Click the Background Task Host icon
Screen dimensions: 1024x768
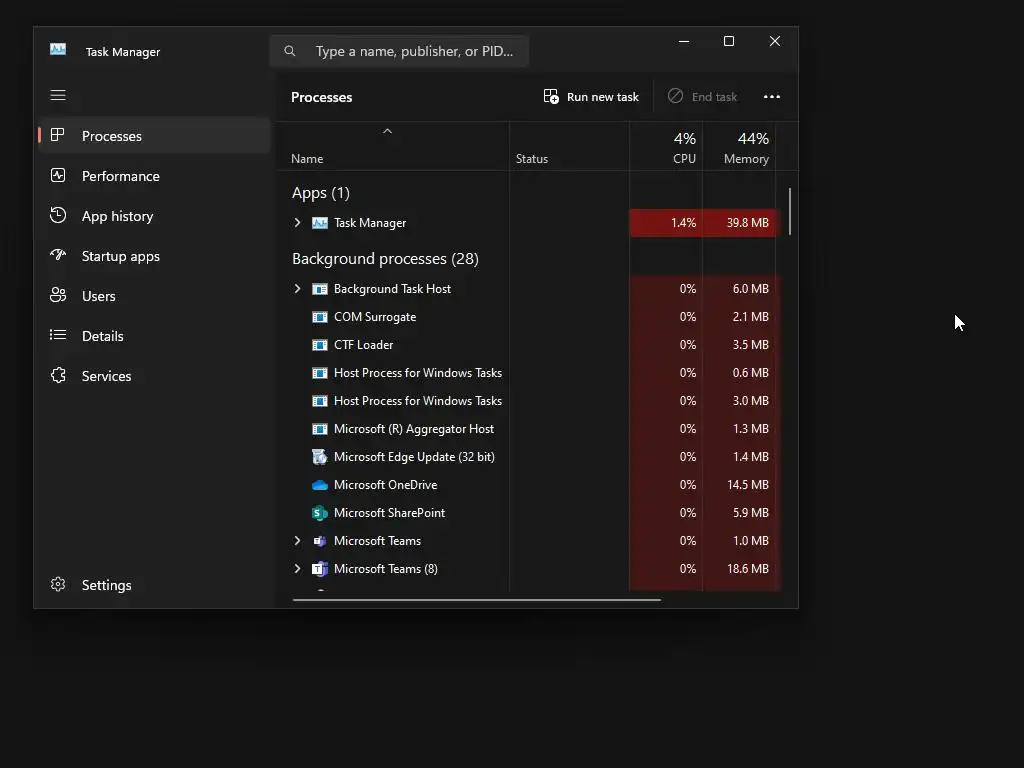pos(319,289)
